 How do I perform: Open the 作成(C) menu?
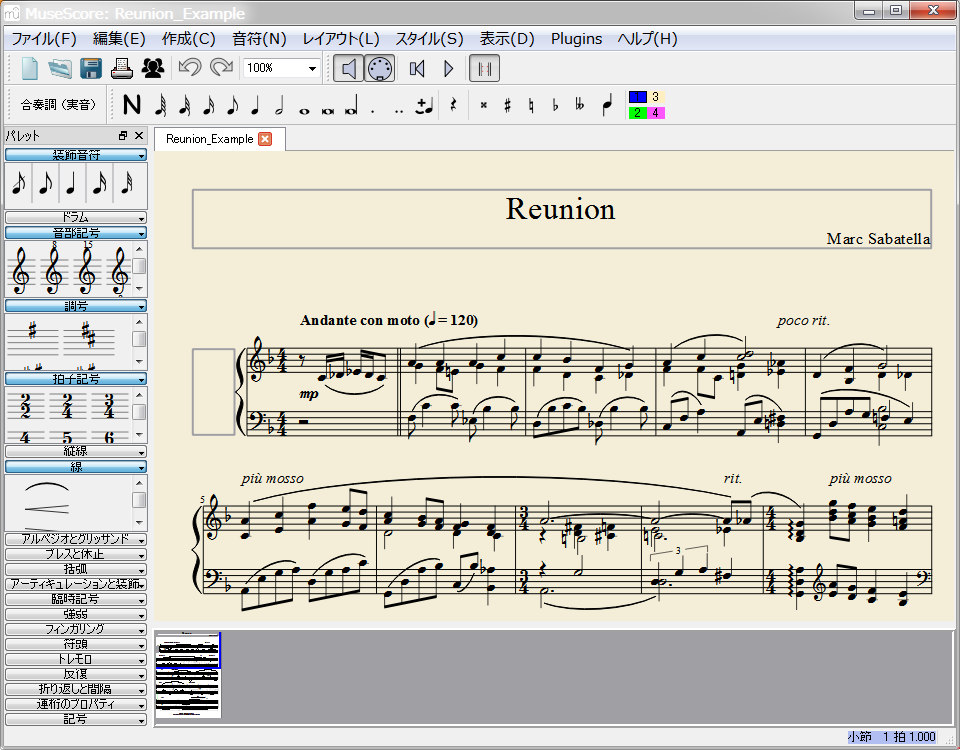point(189,39)
